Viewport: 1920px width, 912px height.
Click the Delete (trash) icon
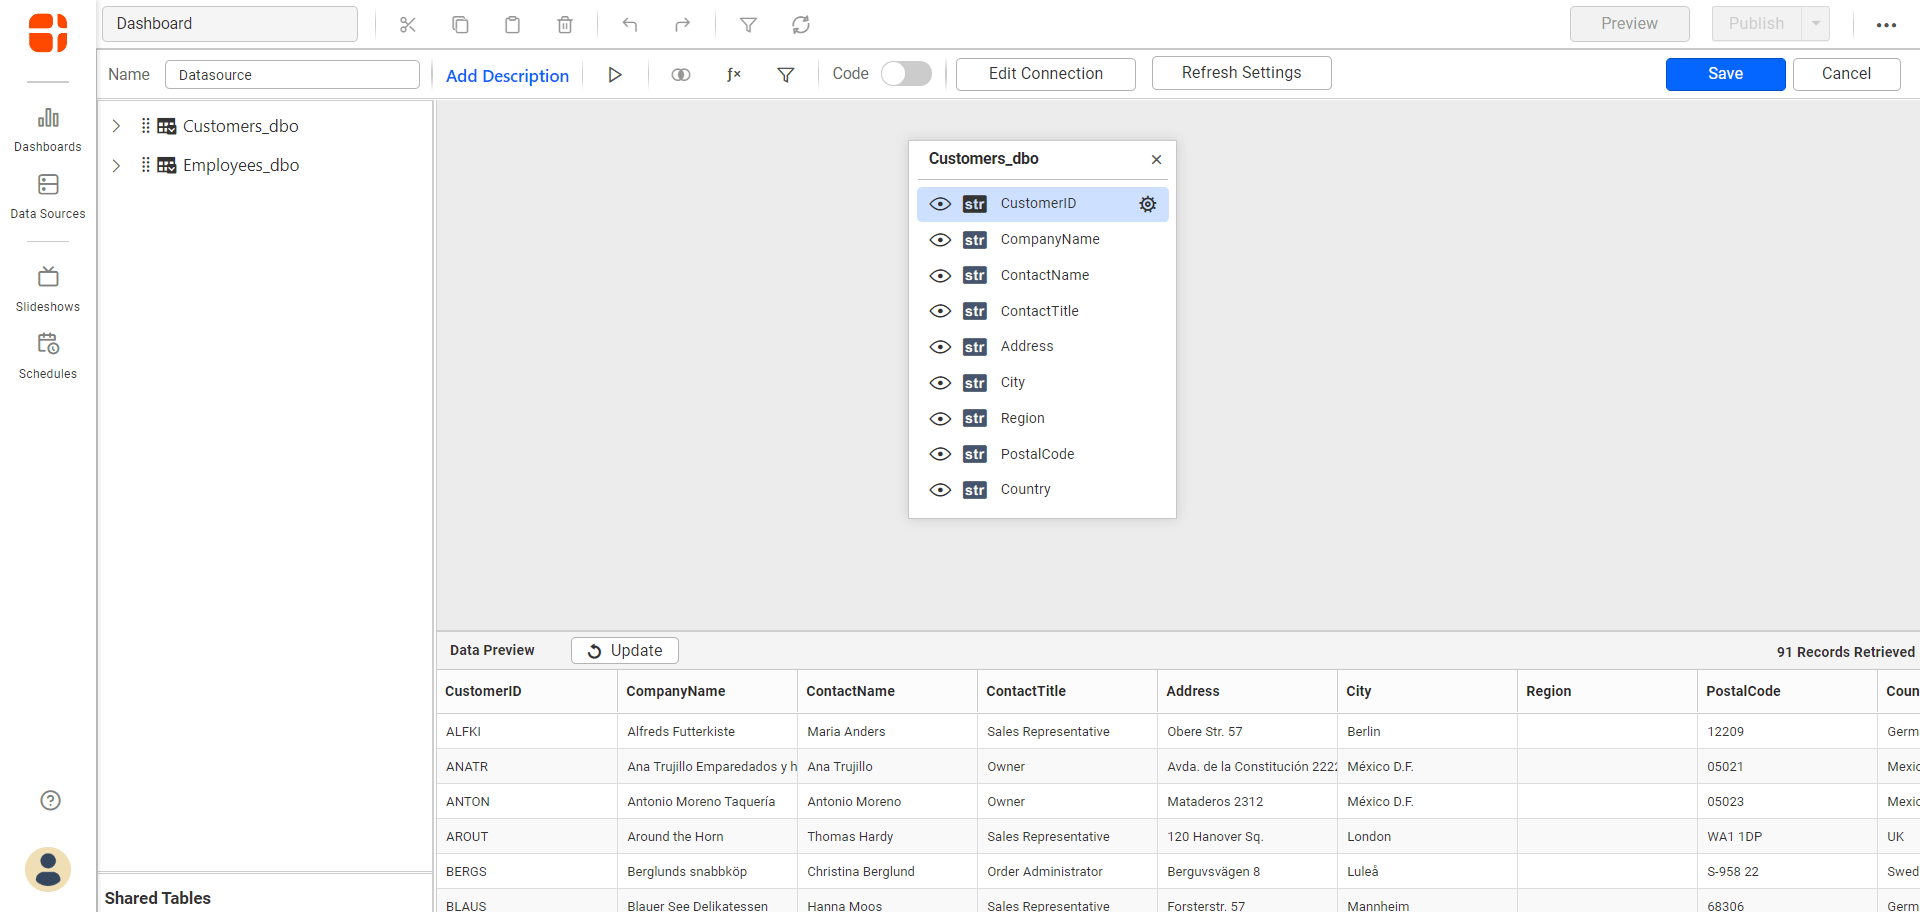coord(565,24)
